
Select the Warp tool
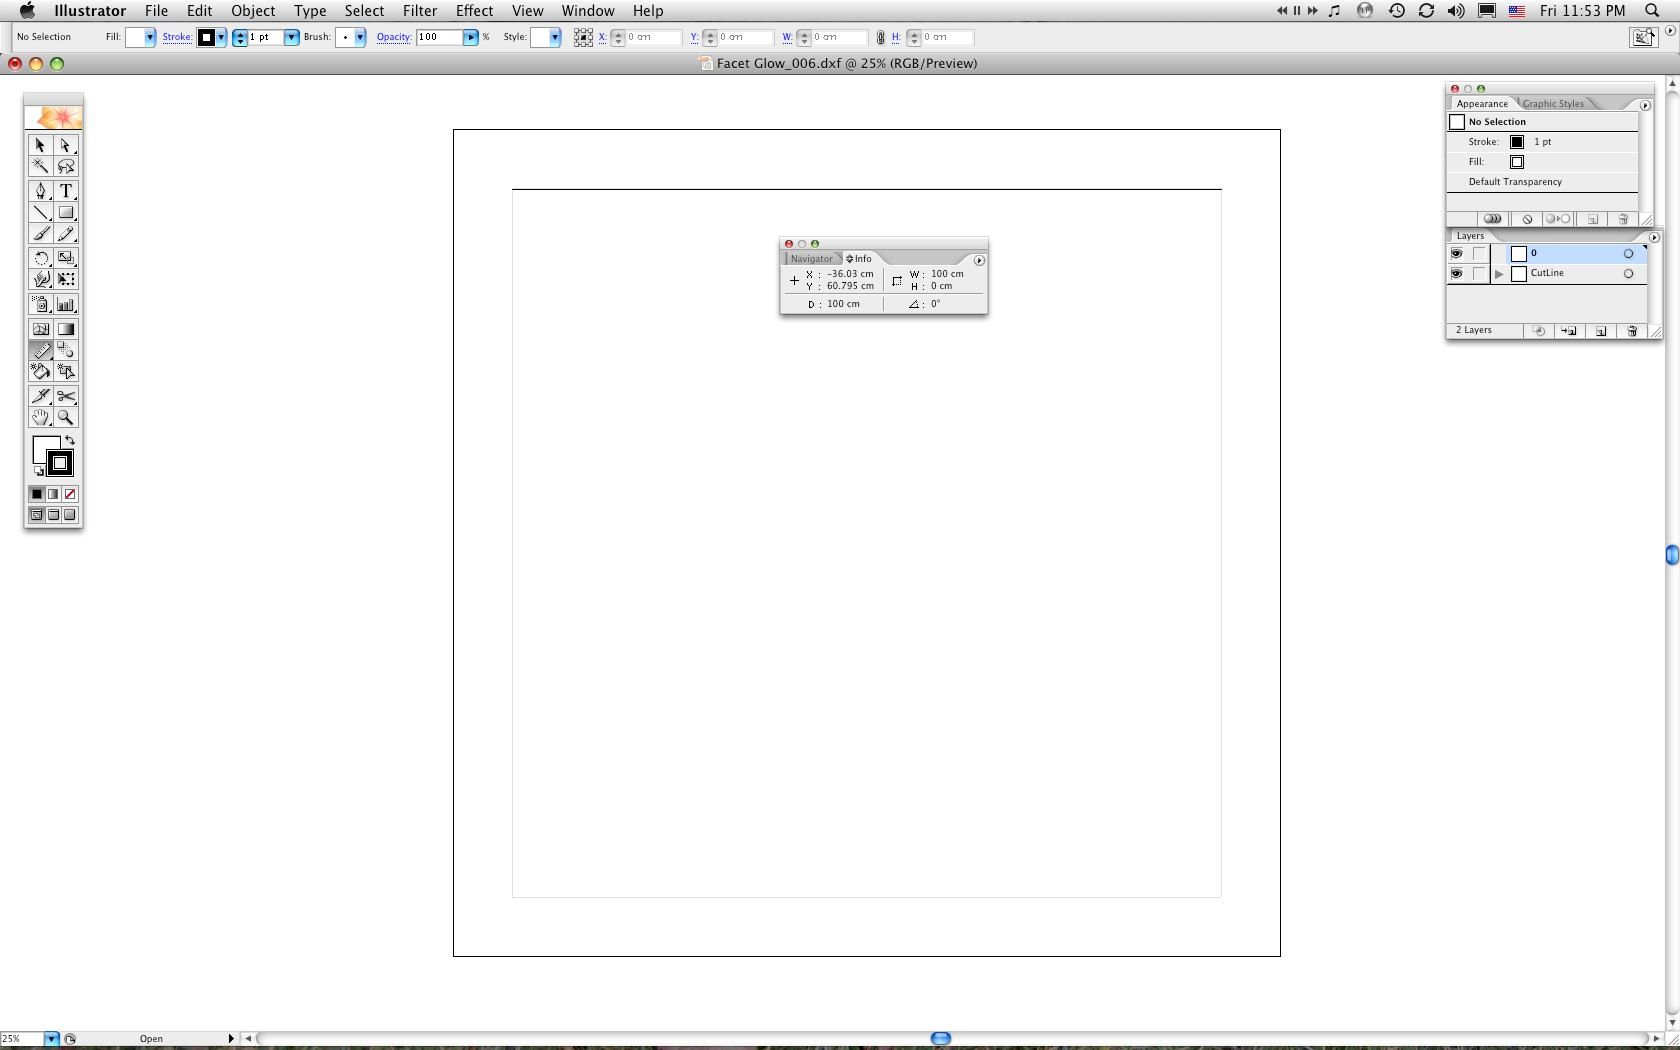click(40, 280)
